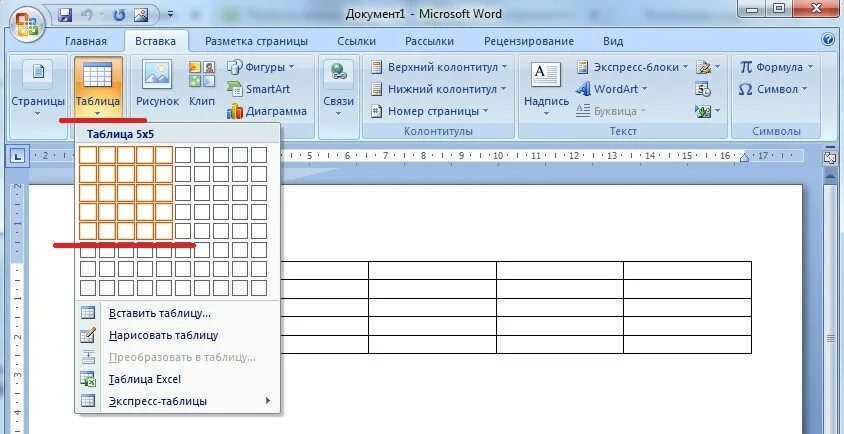Viewport: 844px width, 434px height.
Task: Open Word Help question mark icon
Action: (x=828, y=40)
